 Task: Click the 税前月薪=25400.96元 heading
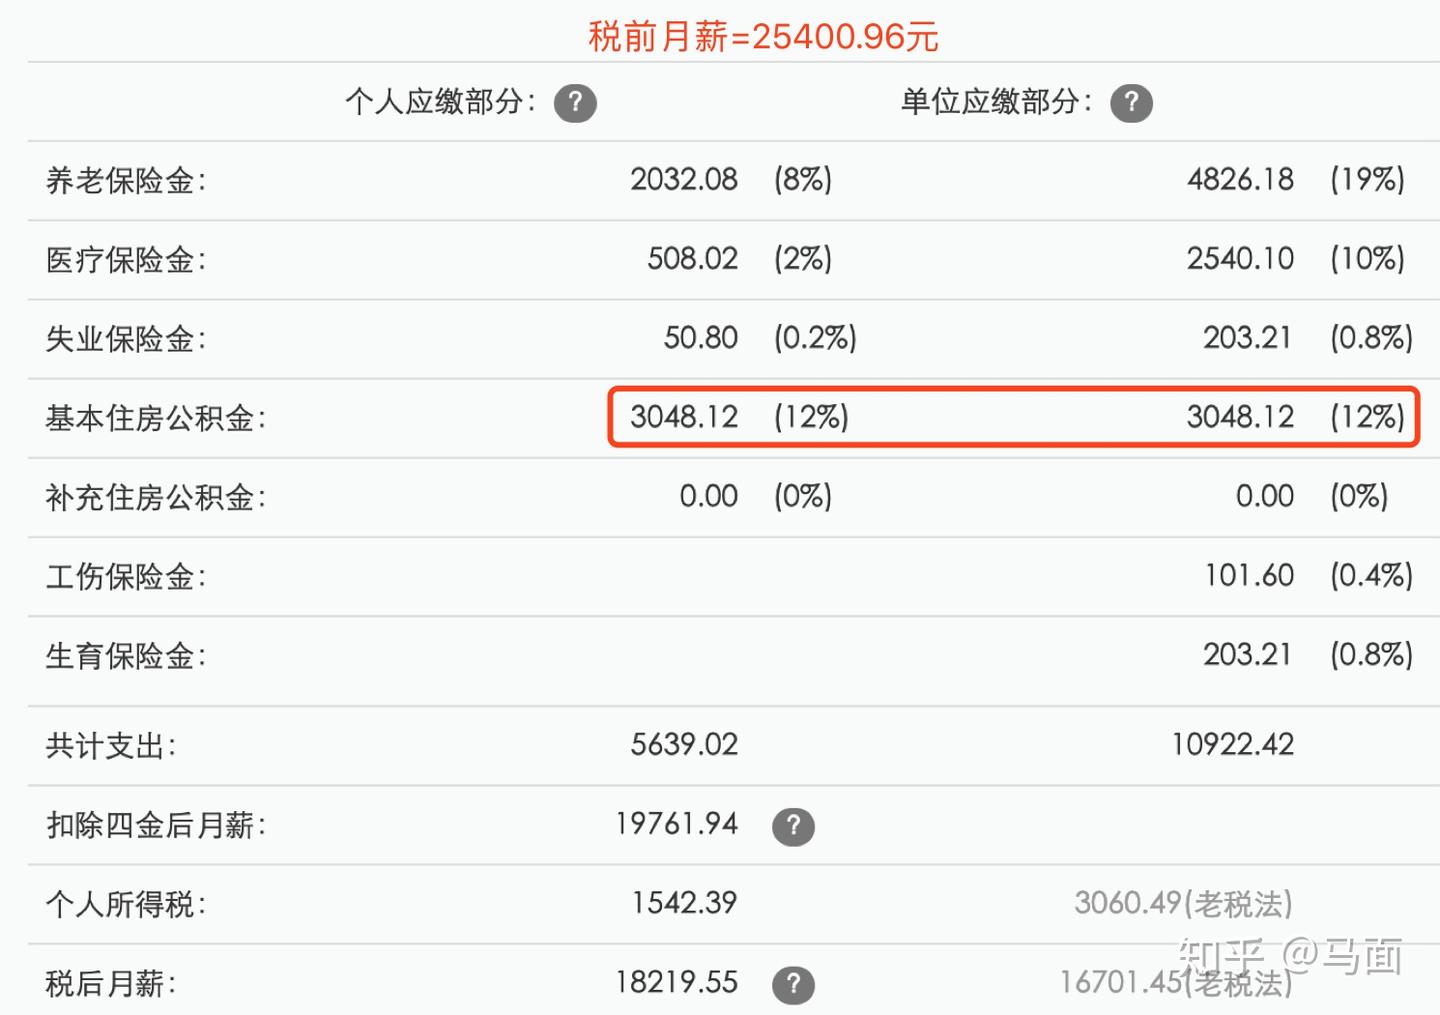point(763,37)
